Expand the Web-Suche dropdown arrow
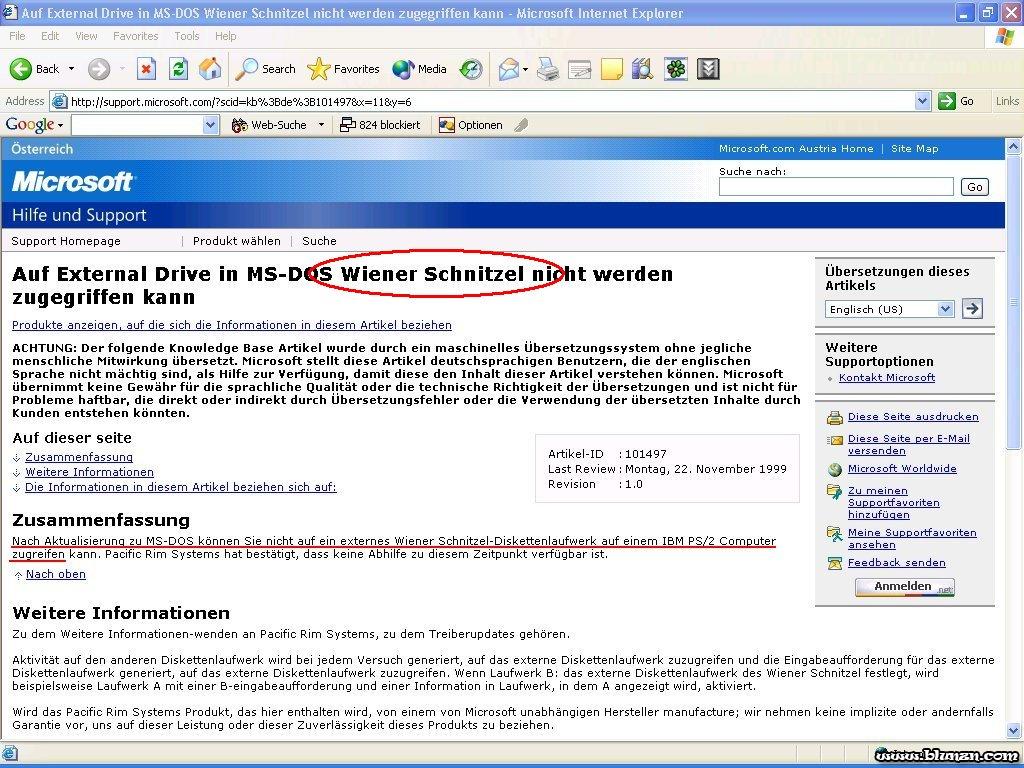Screen dimensions: 1024x768 321,125
